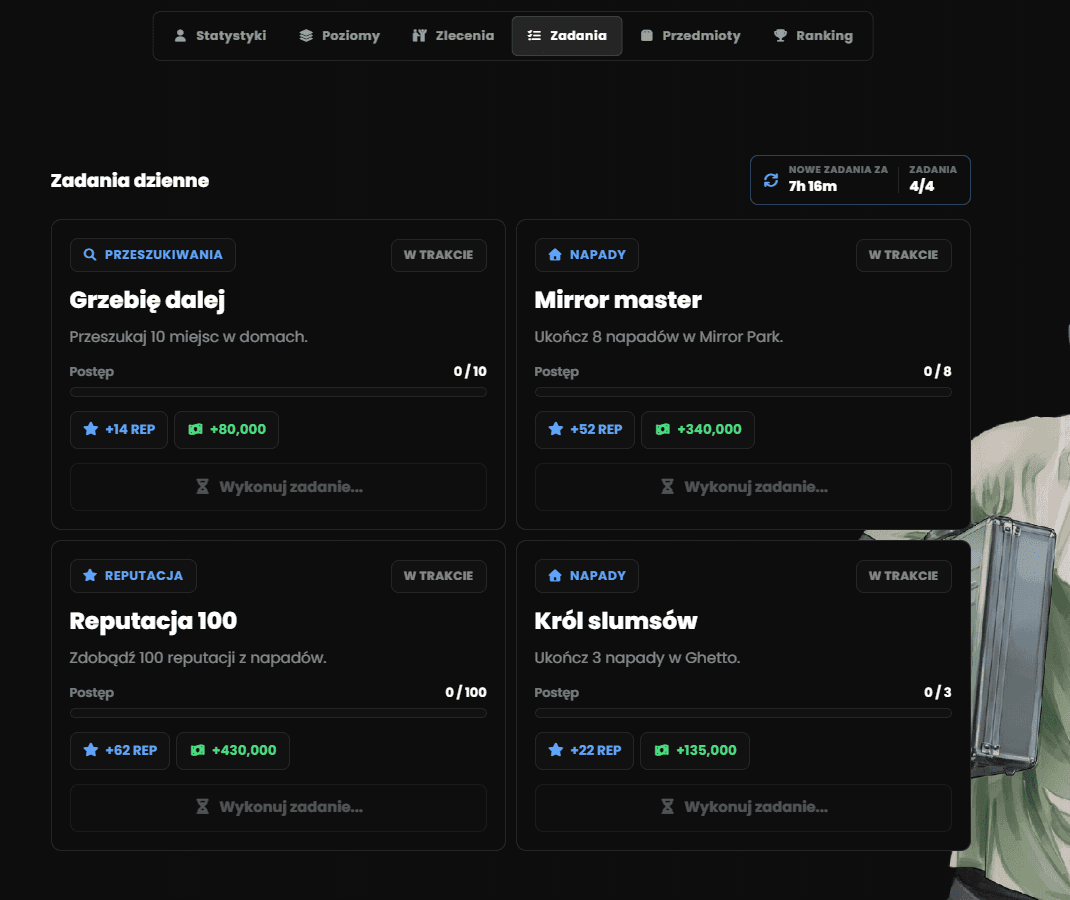Click the 7h 16m countdown timer

(813, 186)
